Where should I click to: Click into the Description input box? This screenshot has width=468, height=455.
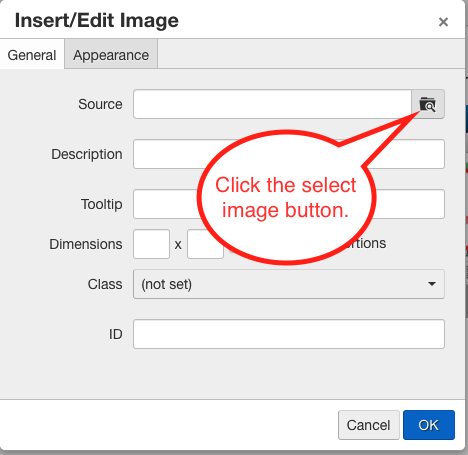pos(289,154)
